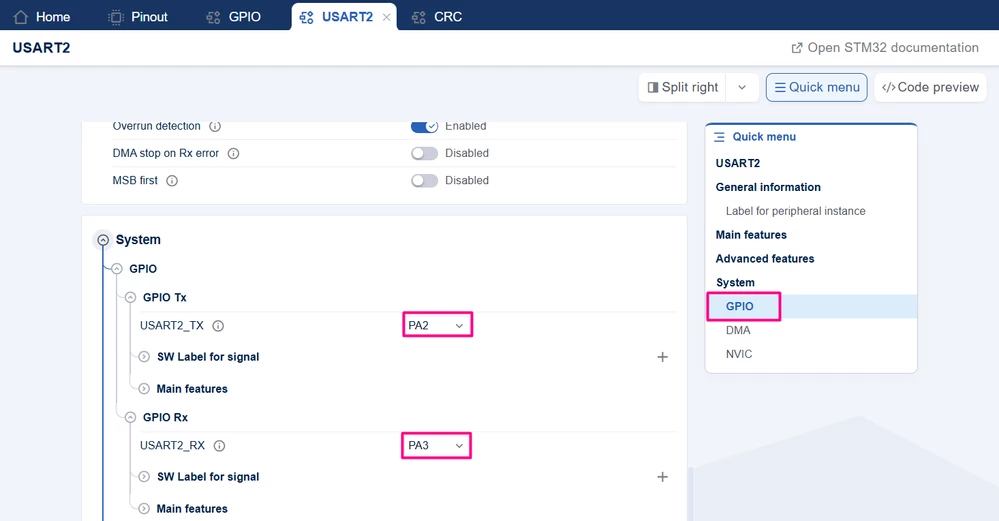999x521 pixels.
Task: Click the Pinout chip icon
Action: pyautogui.click(x=116, y=17)
